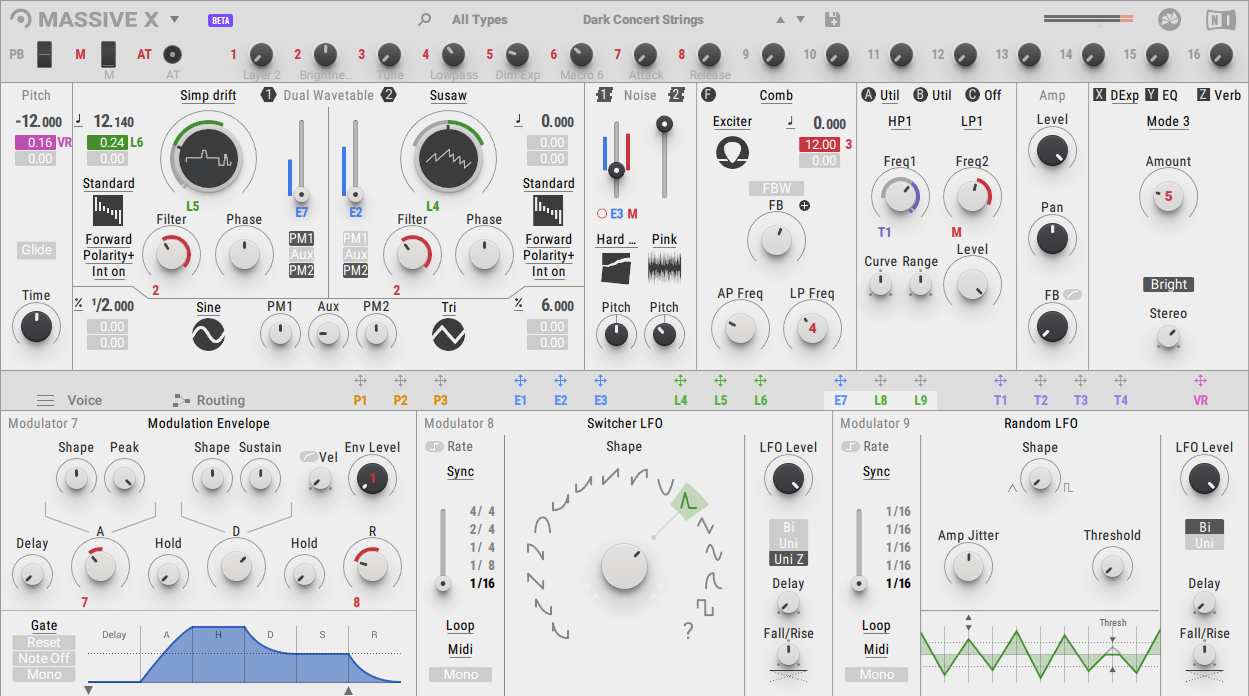The image size is (1249, 696).
Task: Open the Hard noise waveform thumbnail
Action: pyautogui.click(x=616, y=267)
